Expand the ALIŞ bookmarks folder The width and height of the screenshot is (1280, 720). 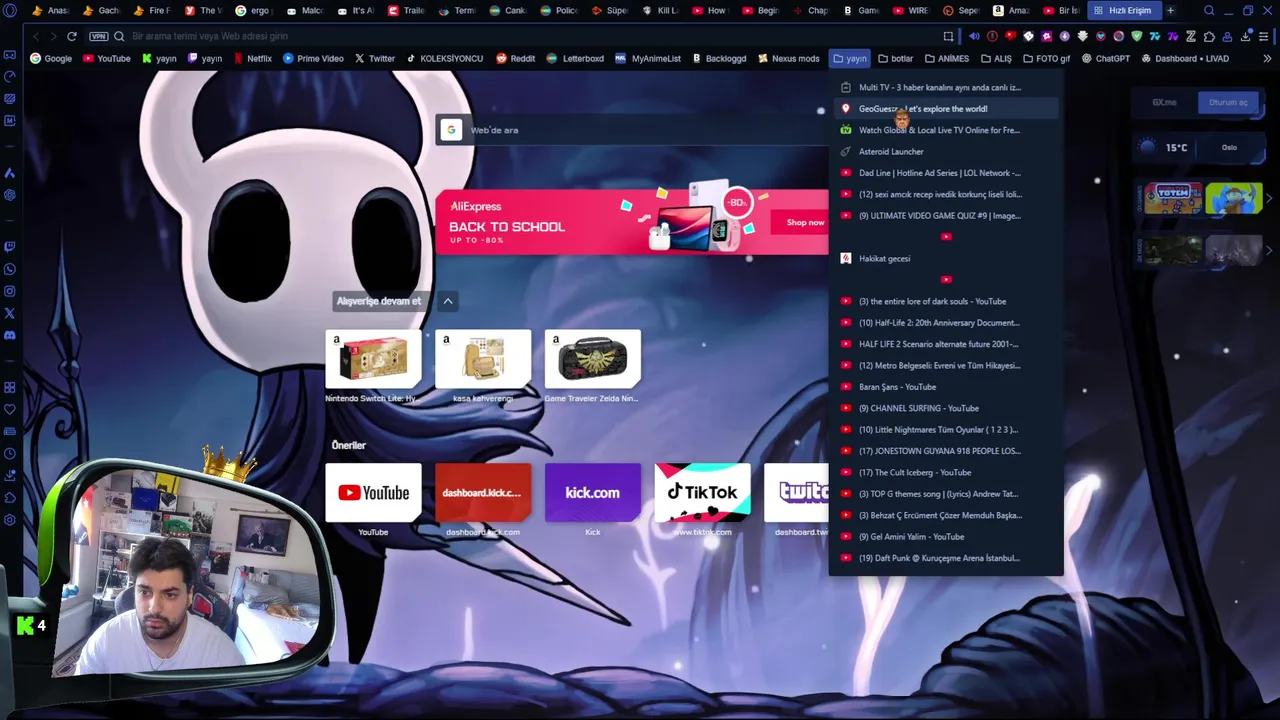tap(996, 58)
